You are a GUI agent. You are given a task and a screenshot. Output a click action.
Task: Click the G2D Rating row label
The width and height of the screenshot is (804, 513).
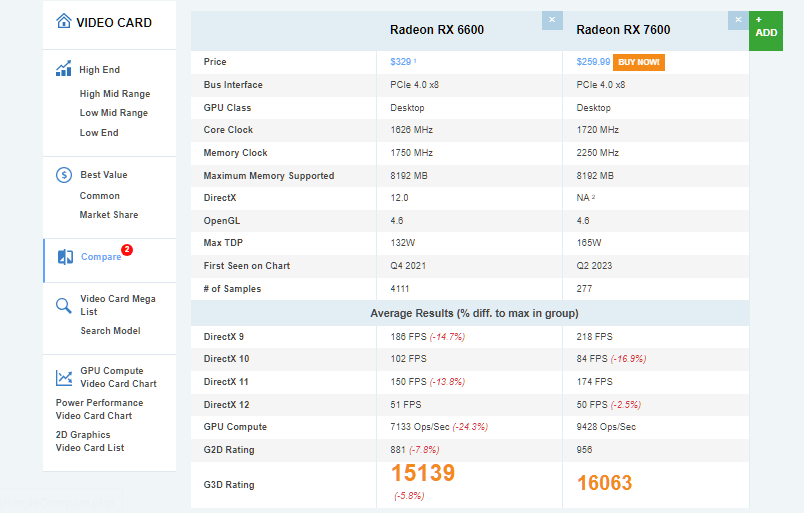[229, 450]
